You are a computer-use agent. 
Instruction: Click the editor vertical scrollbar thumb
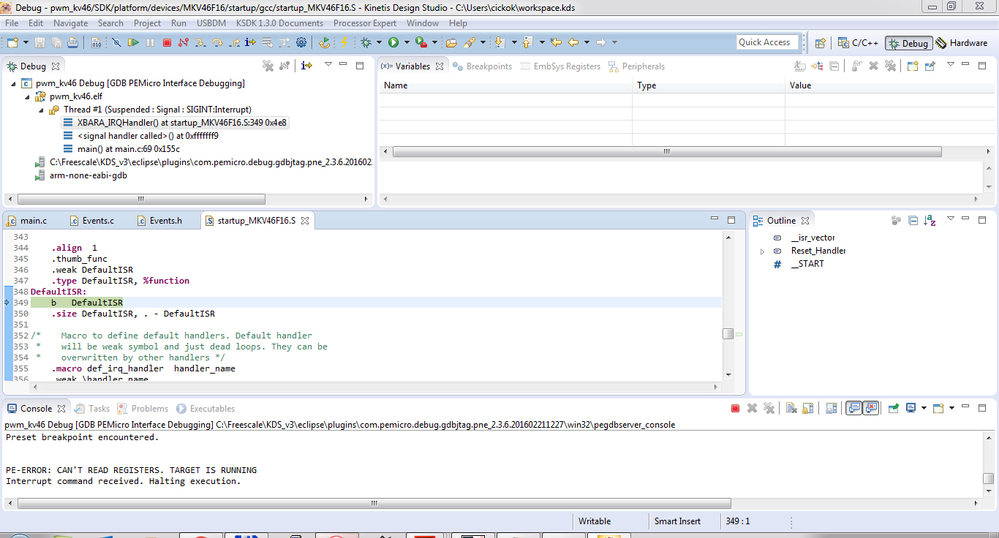pyautogui.click(x=728, y=333)
